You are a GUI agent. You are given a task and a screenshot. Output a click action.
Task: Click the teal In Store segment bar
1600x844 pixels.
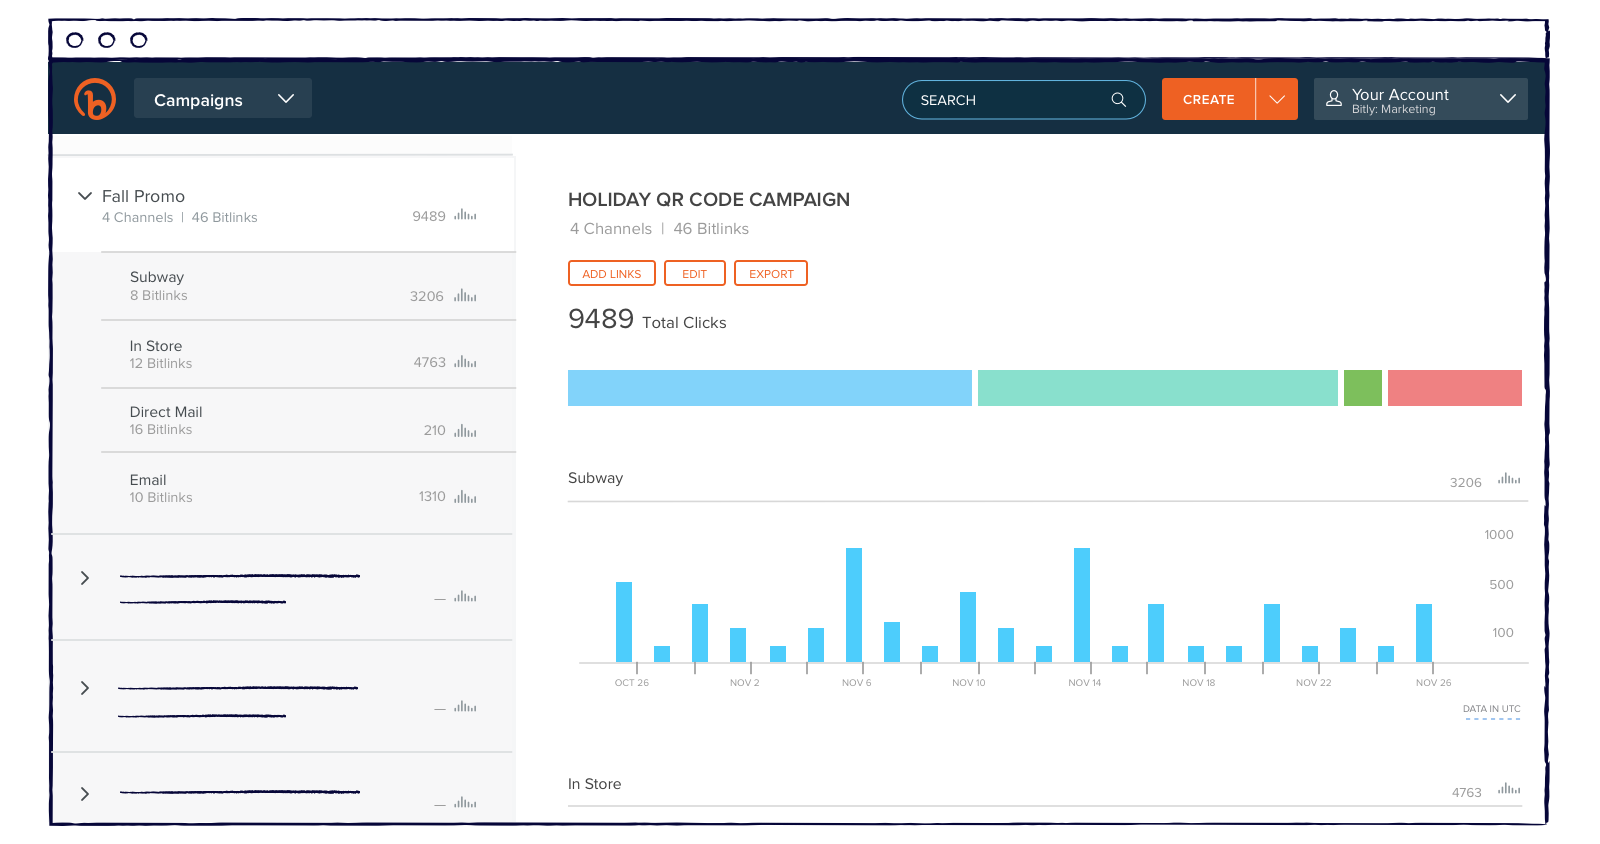1158,388
